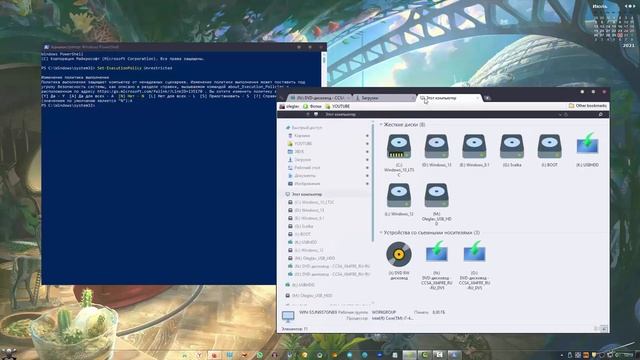This screenshot has width=640, height=360.
Task: Switch to the N: DVD-дисковод tab
Action: pos(320,98)
